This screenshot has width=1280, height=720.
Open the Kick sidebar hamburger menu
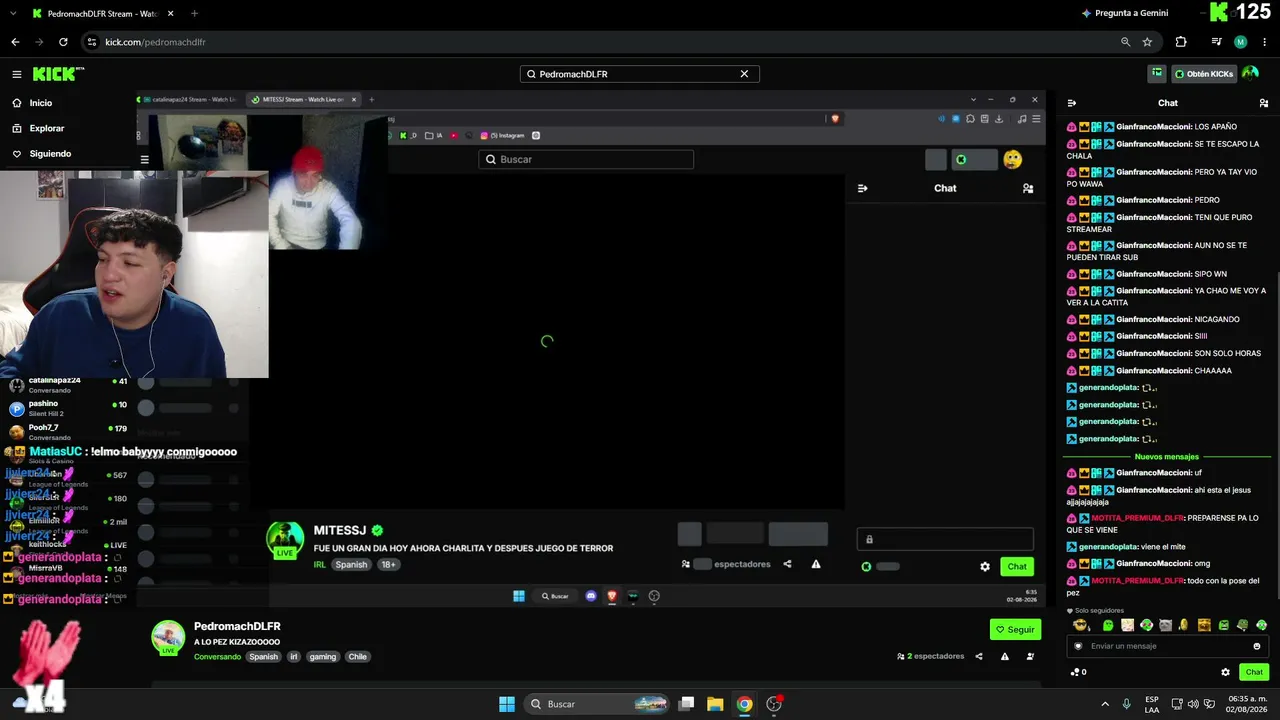pos(17,74)
